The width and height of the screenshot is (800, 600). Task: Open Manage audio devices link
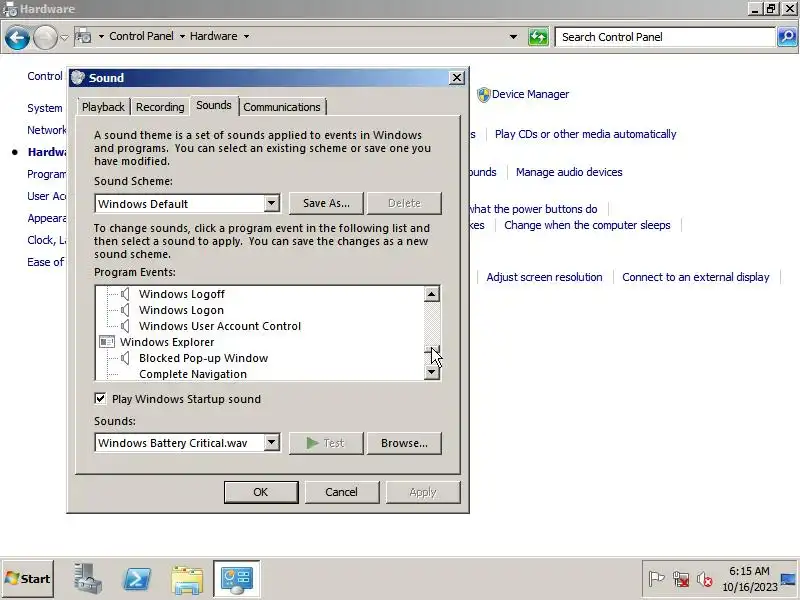coord(569,172)
